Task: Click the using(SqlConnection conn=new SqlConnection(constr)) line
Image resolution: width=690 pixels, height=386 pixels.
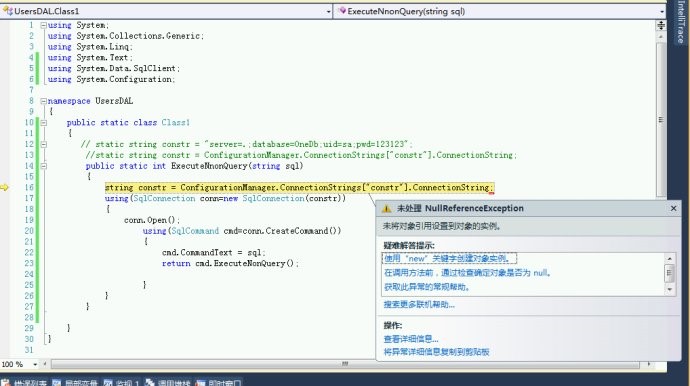Action: pos(225,199)
